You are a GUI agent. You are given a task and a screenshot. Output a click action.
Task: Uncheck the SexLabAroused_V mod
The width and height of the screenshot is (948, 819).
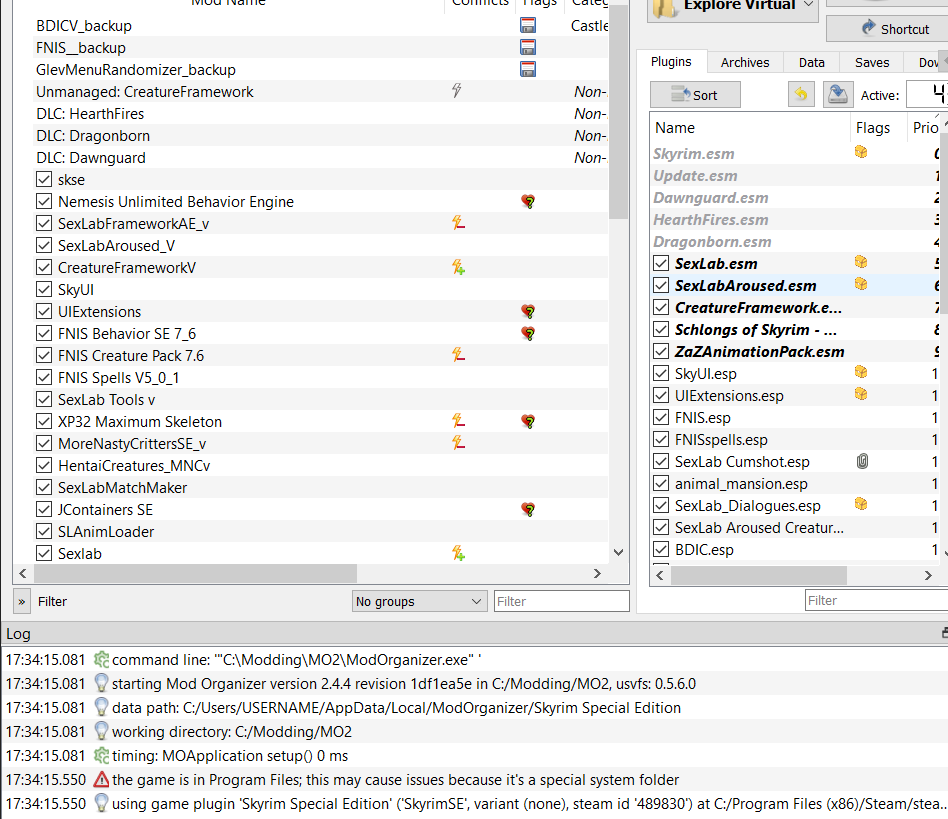tap(44, 245)
